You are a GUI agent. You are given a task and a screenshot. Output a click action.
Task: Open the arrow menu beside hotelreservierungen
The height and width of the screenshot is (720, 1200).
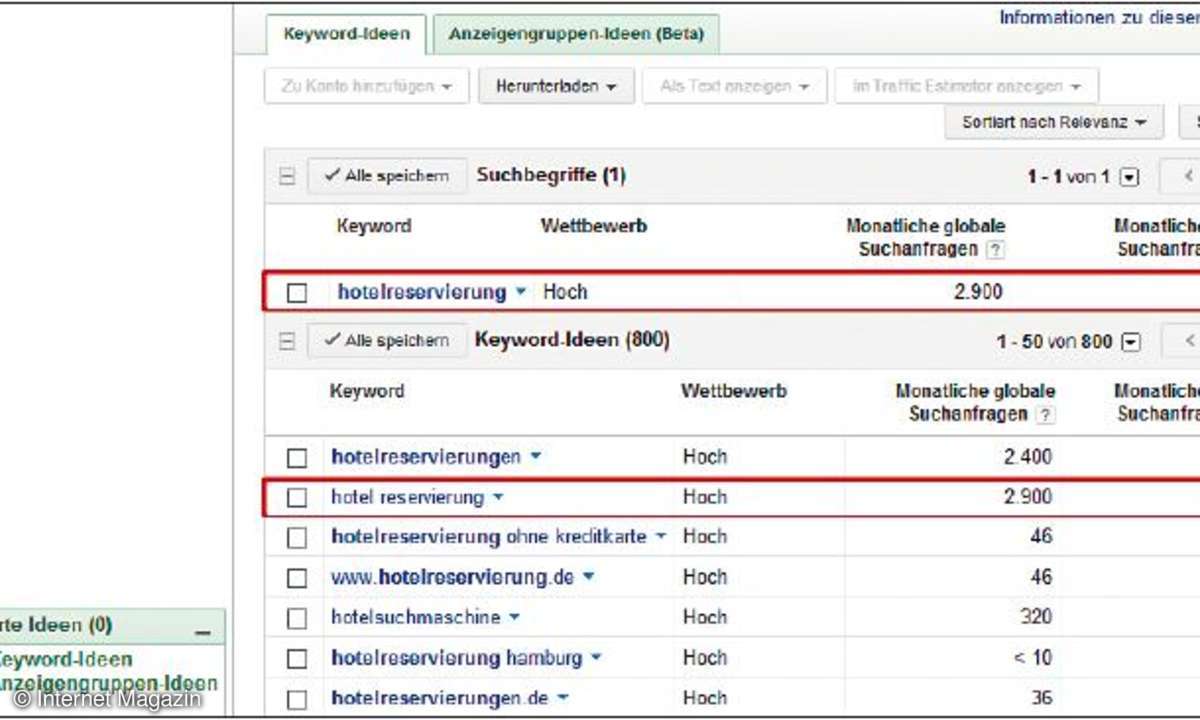[535, 457]
